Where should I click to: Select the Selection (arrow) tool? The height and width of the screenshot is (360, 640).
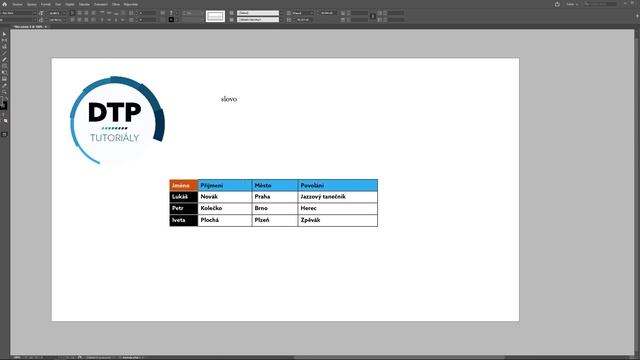[x=4, y=34]
